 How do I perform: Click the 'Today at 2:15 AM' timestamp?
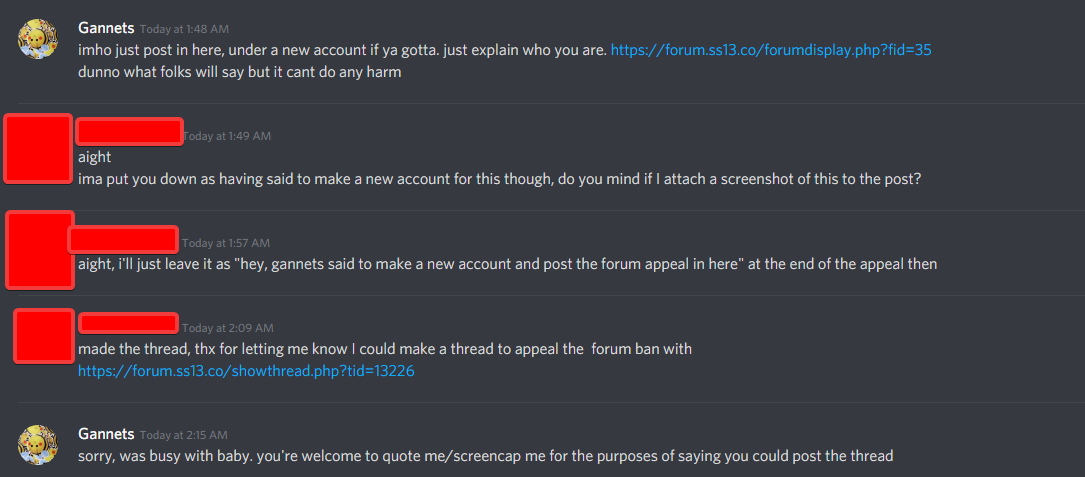[x=184, y=435]
